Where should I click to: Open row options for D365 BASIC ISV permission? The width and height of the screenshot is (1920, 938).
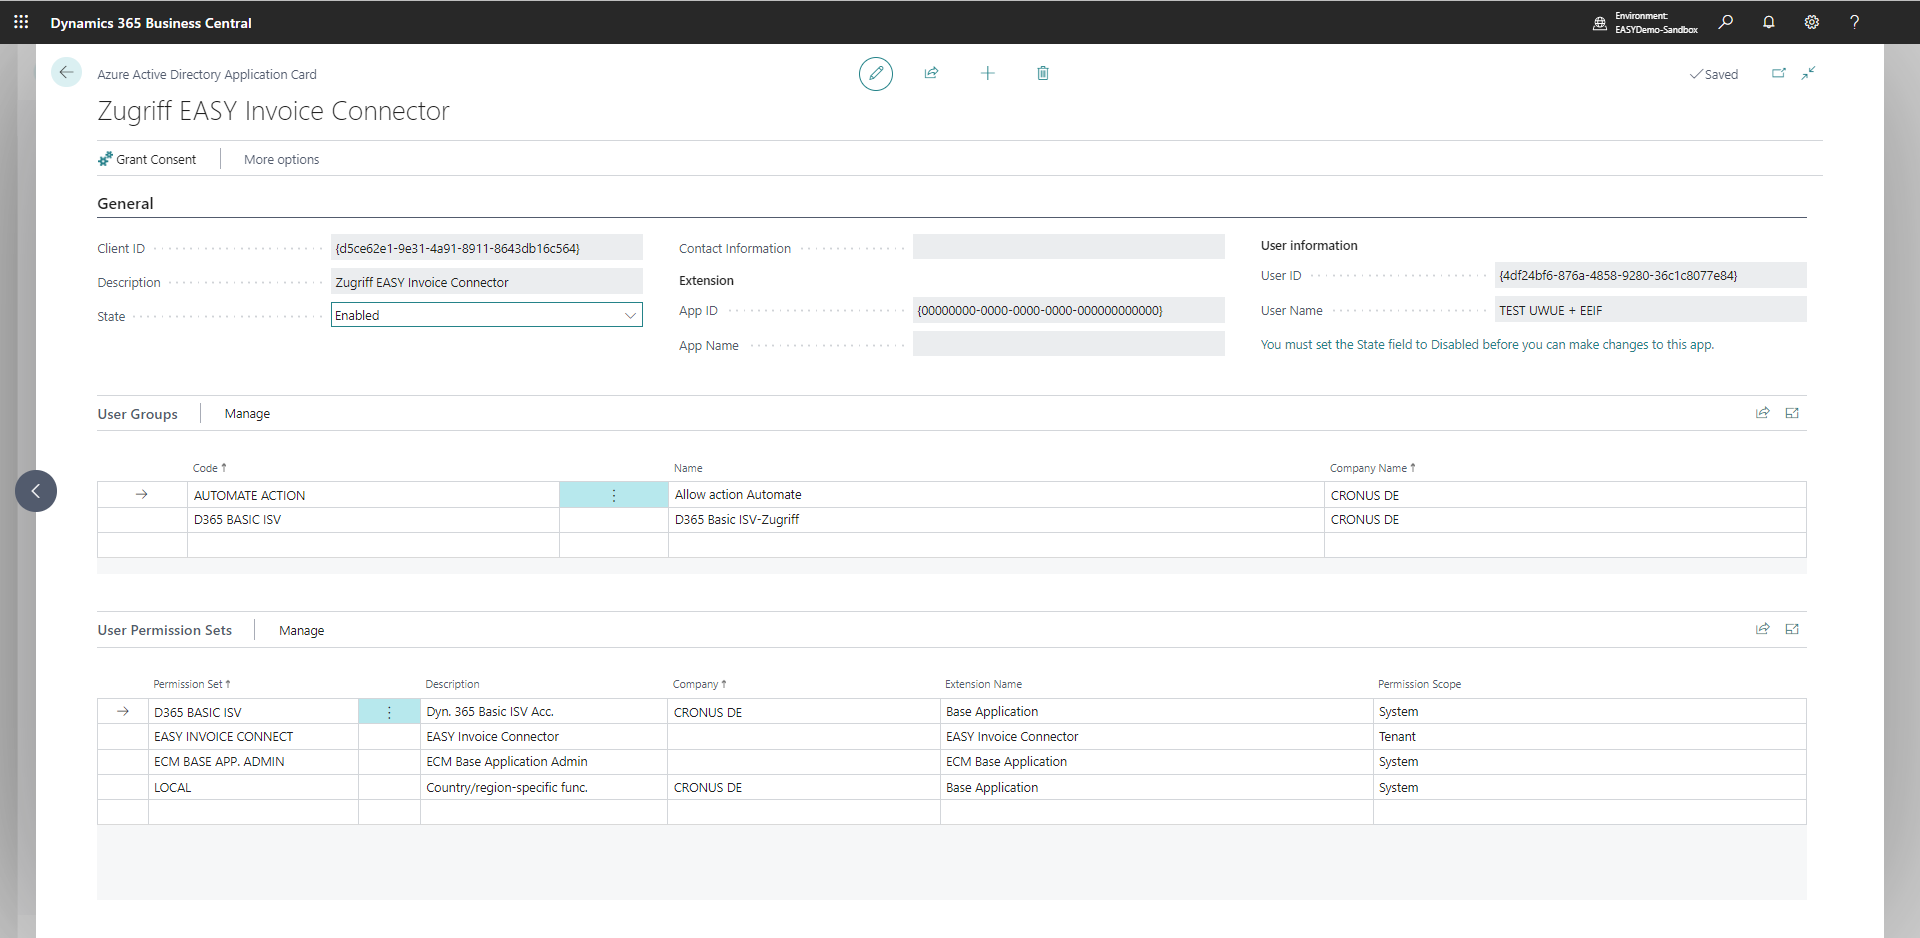[x=389, y=712]
